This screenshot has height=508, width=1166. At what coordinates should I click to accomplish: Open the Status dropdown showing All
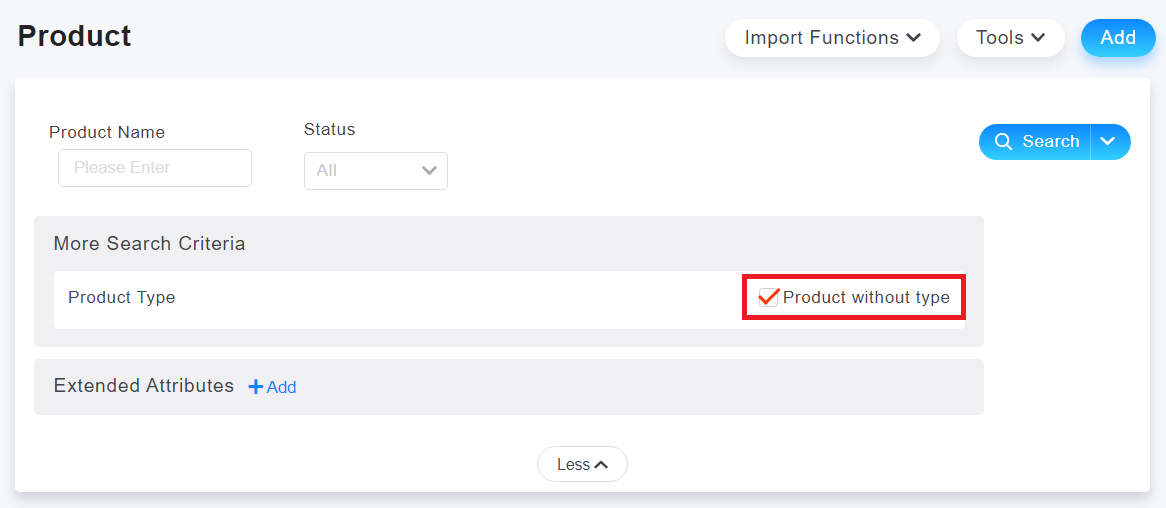[x=376, y=171]
